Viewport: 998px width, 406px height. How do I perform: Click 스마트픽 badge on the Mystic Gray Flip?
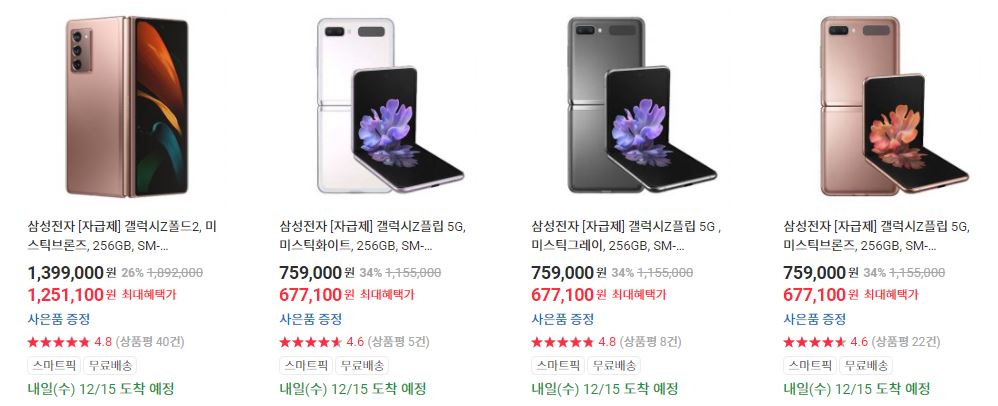click(557, 365)
